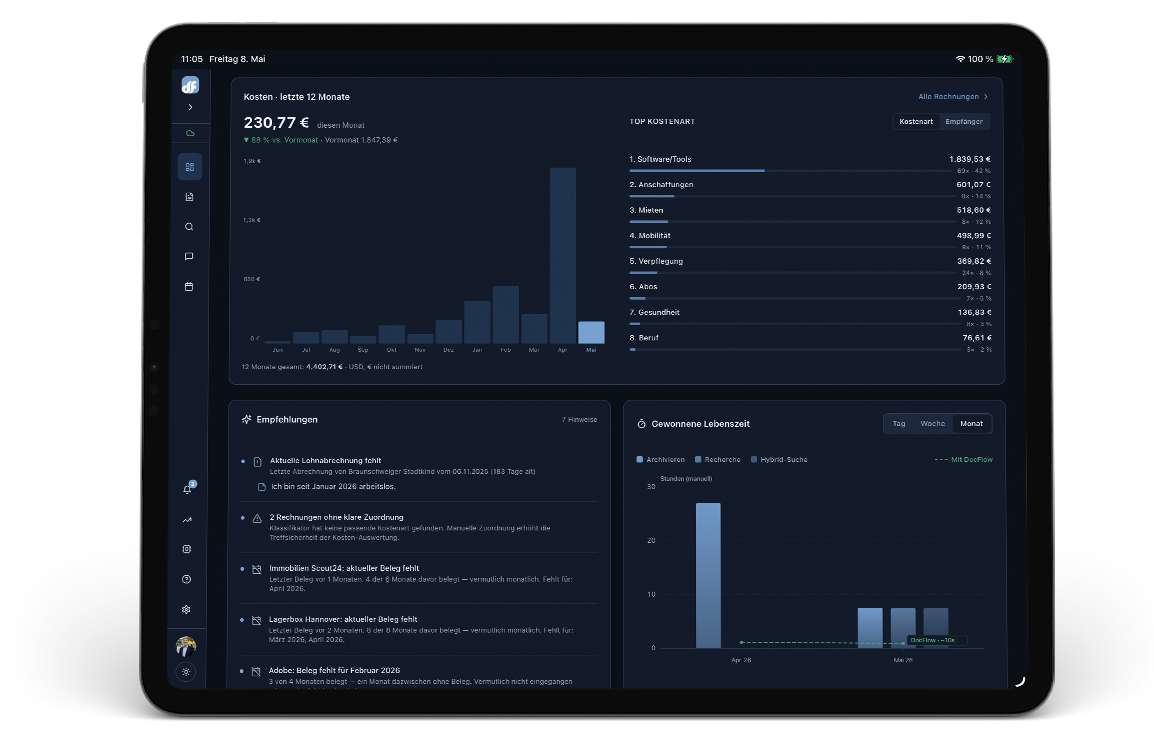Open the search magnifier icon in sidebar
Screen dimensions: 1154x746
[x=189, y=227]
